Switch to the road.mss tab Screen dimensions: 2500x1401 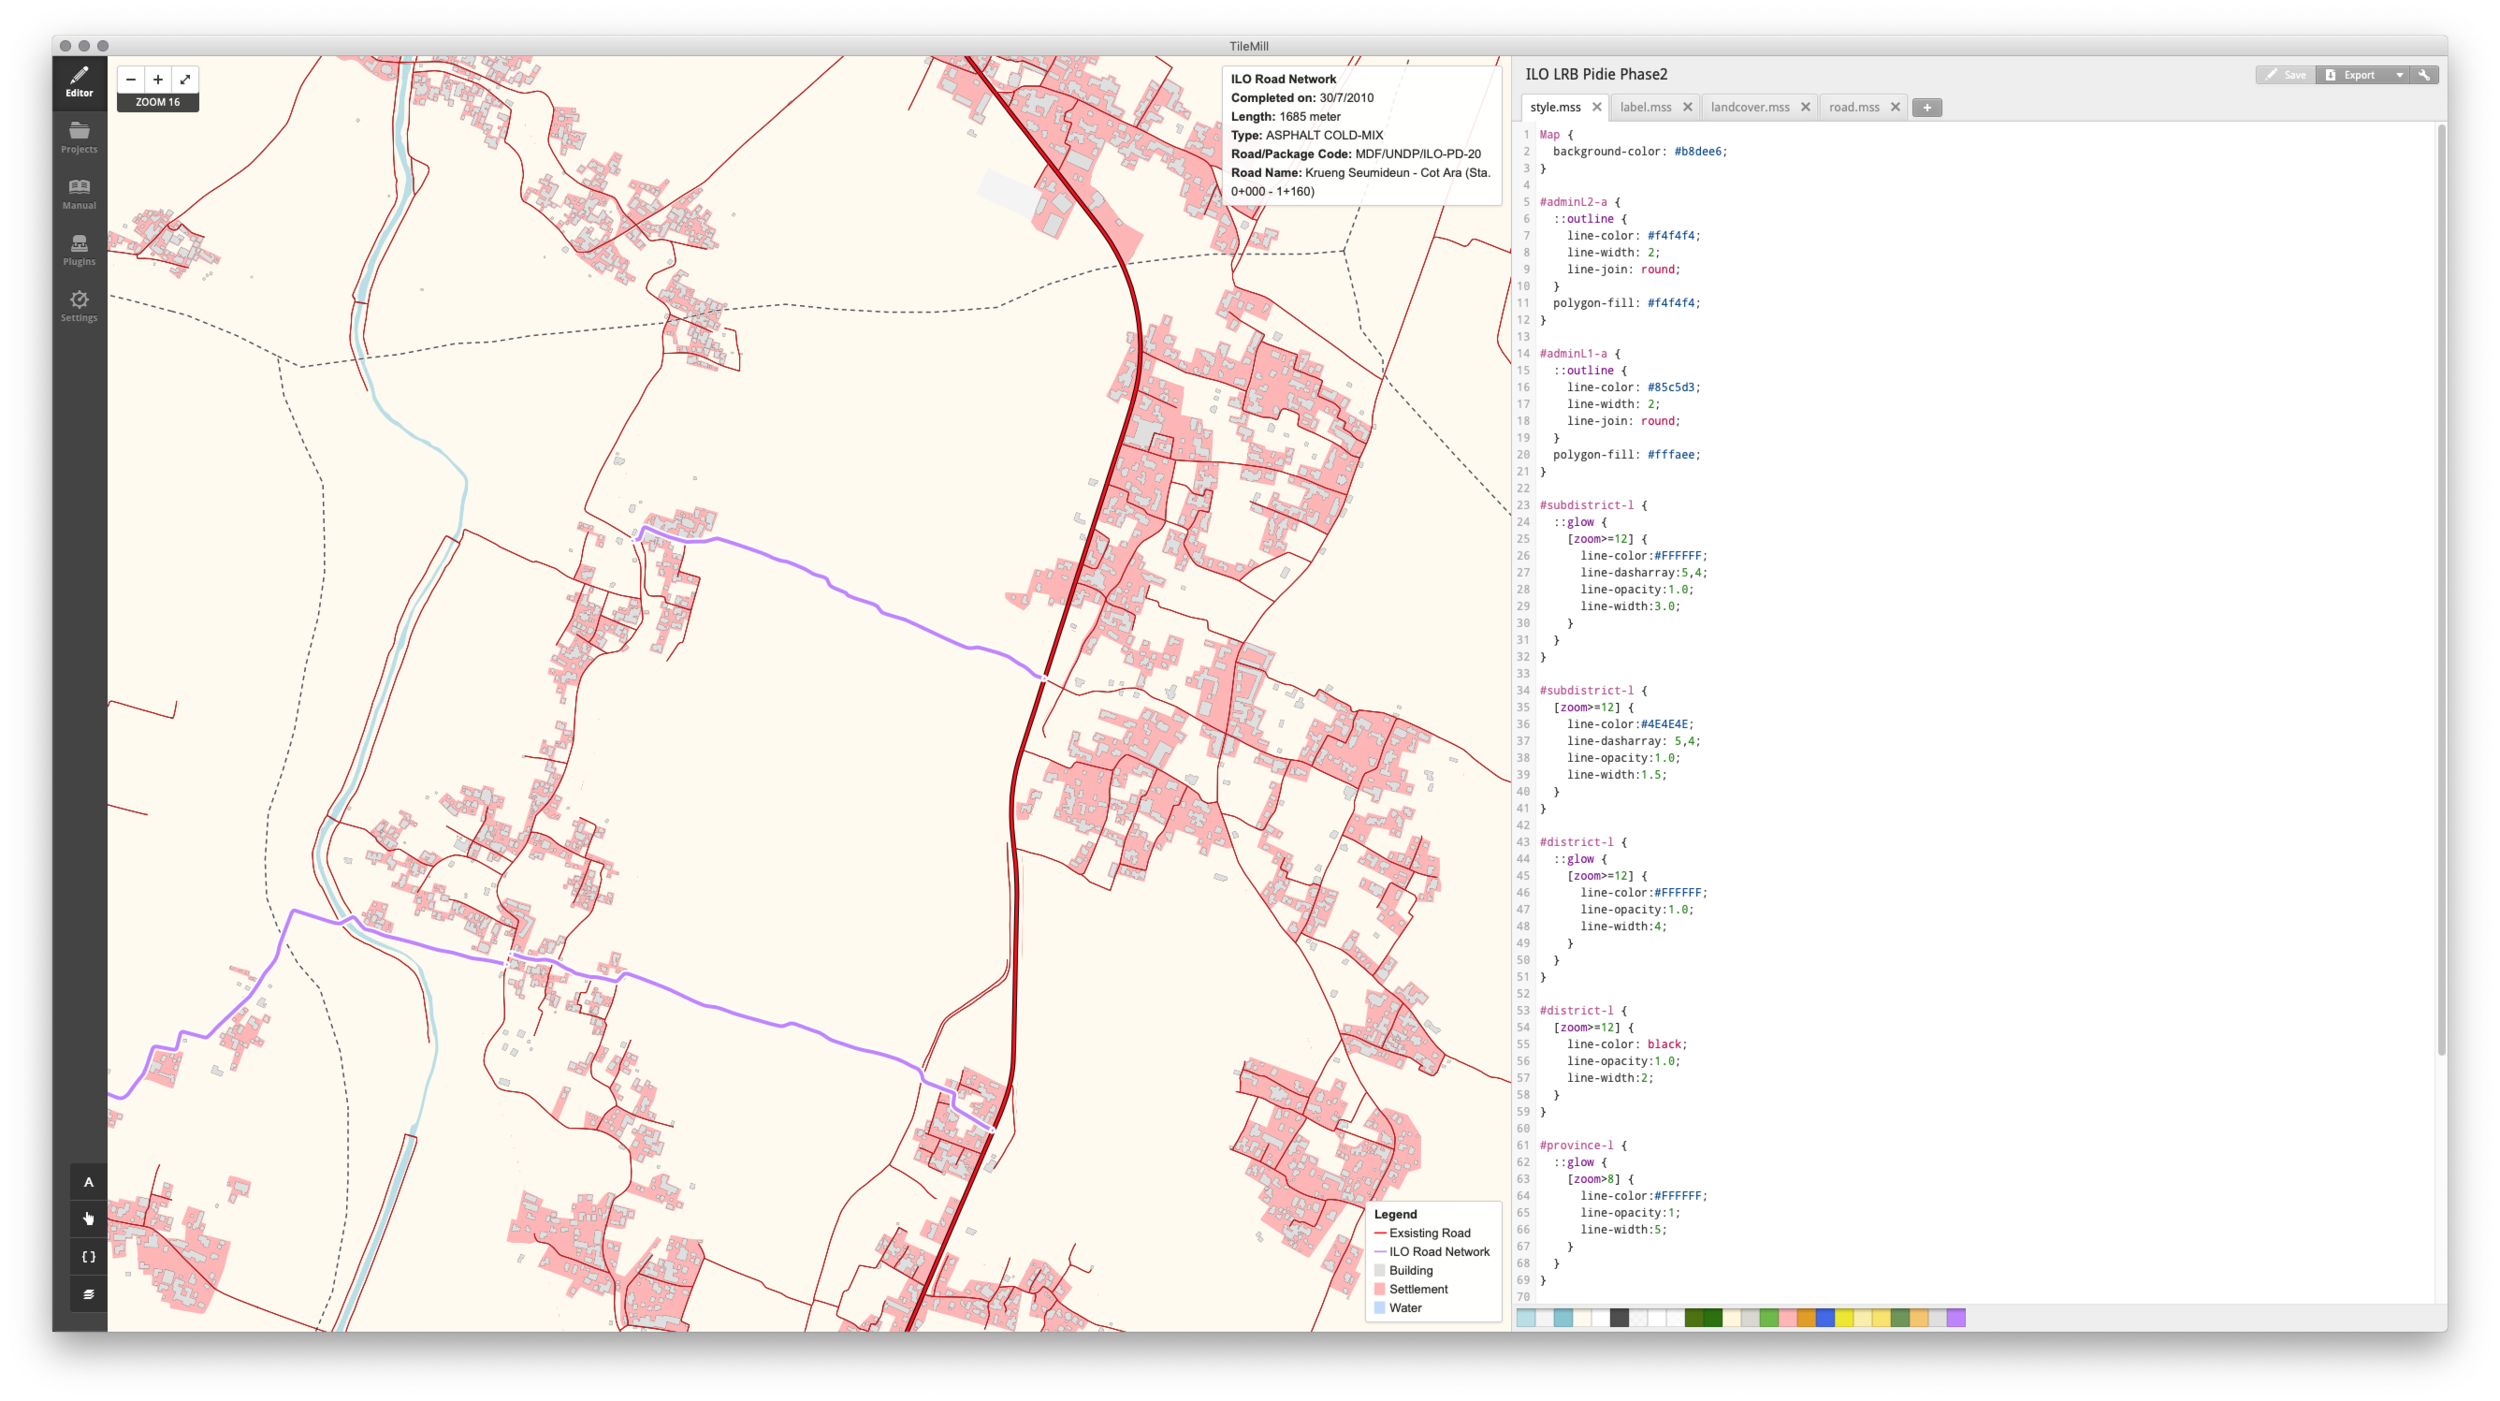1854,107
